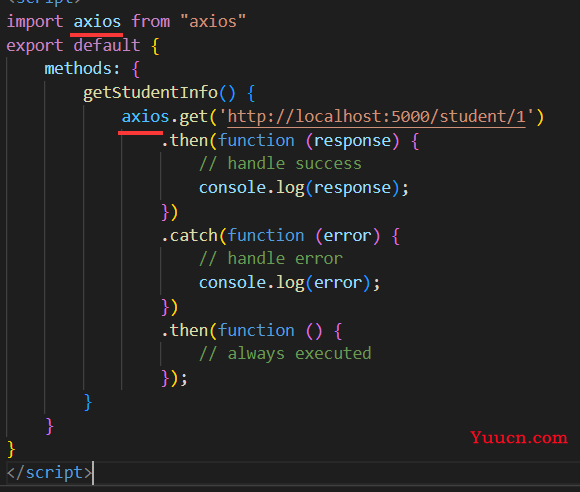Click the 'console.log(error);' statement
Screen dimensions: 580x492
289,283
